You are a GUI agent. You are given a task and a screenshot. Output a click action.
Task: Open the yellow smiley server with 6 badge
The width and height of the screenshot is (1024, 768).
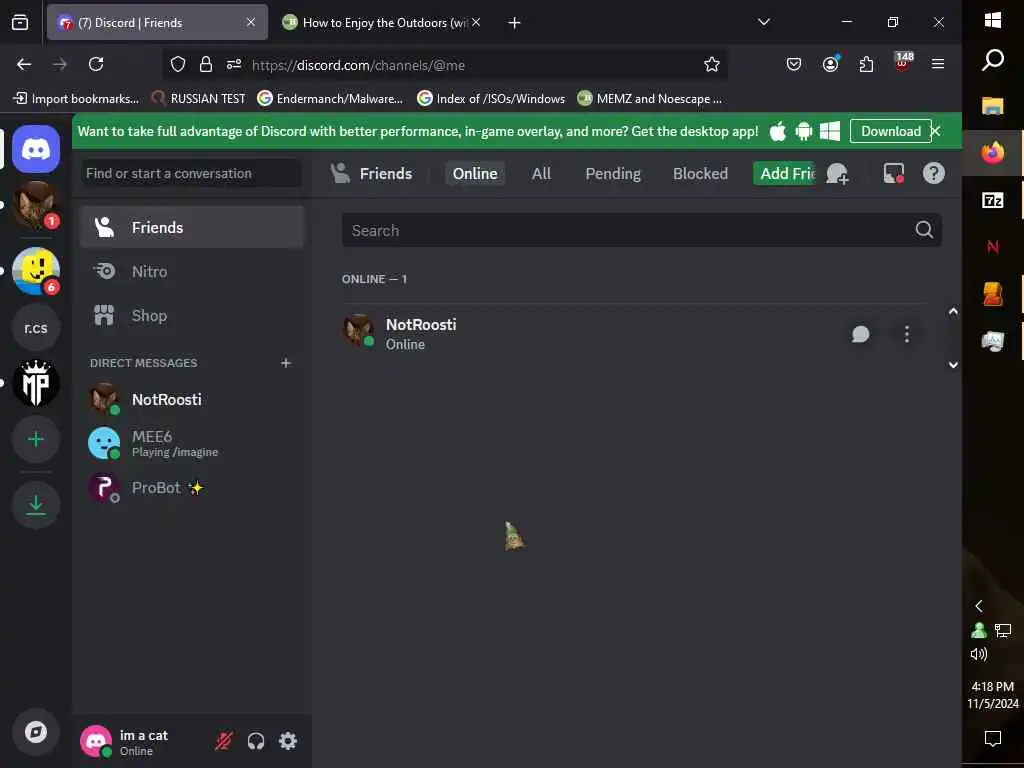pos(36,270)
